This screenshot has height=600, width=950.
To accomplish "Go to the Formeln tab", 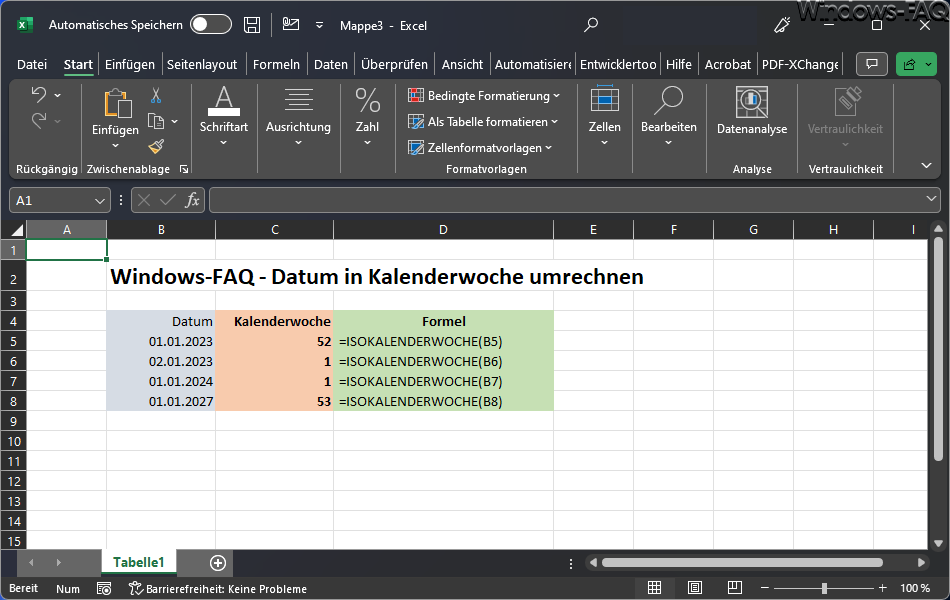I will pos(276,64).
